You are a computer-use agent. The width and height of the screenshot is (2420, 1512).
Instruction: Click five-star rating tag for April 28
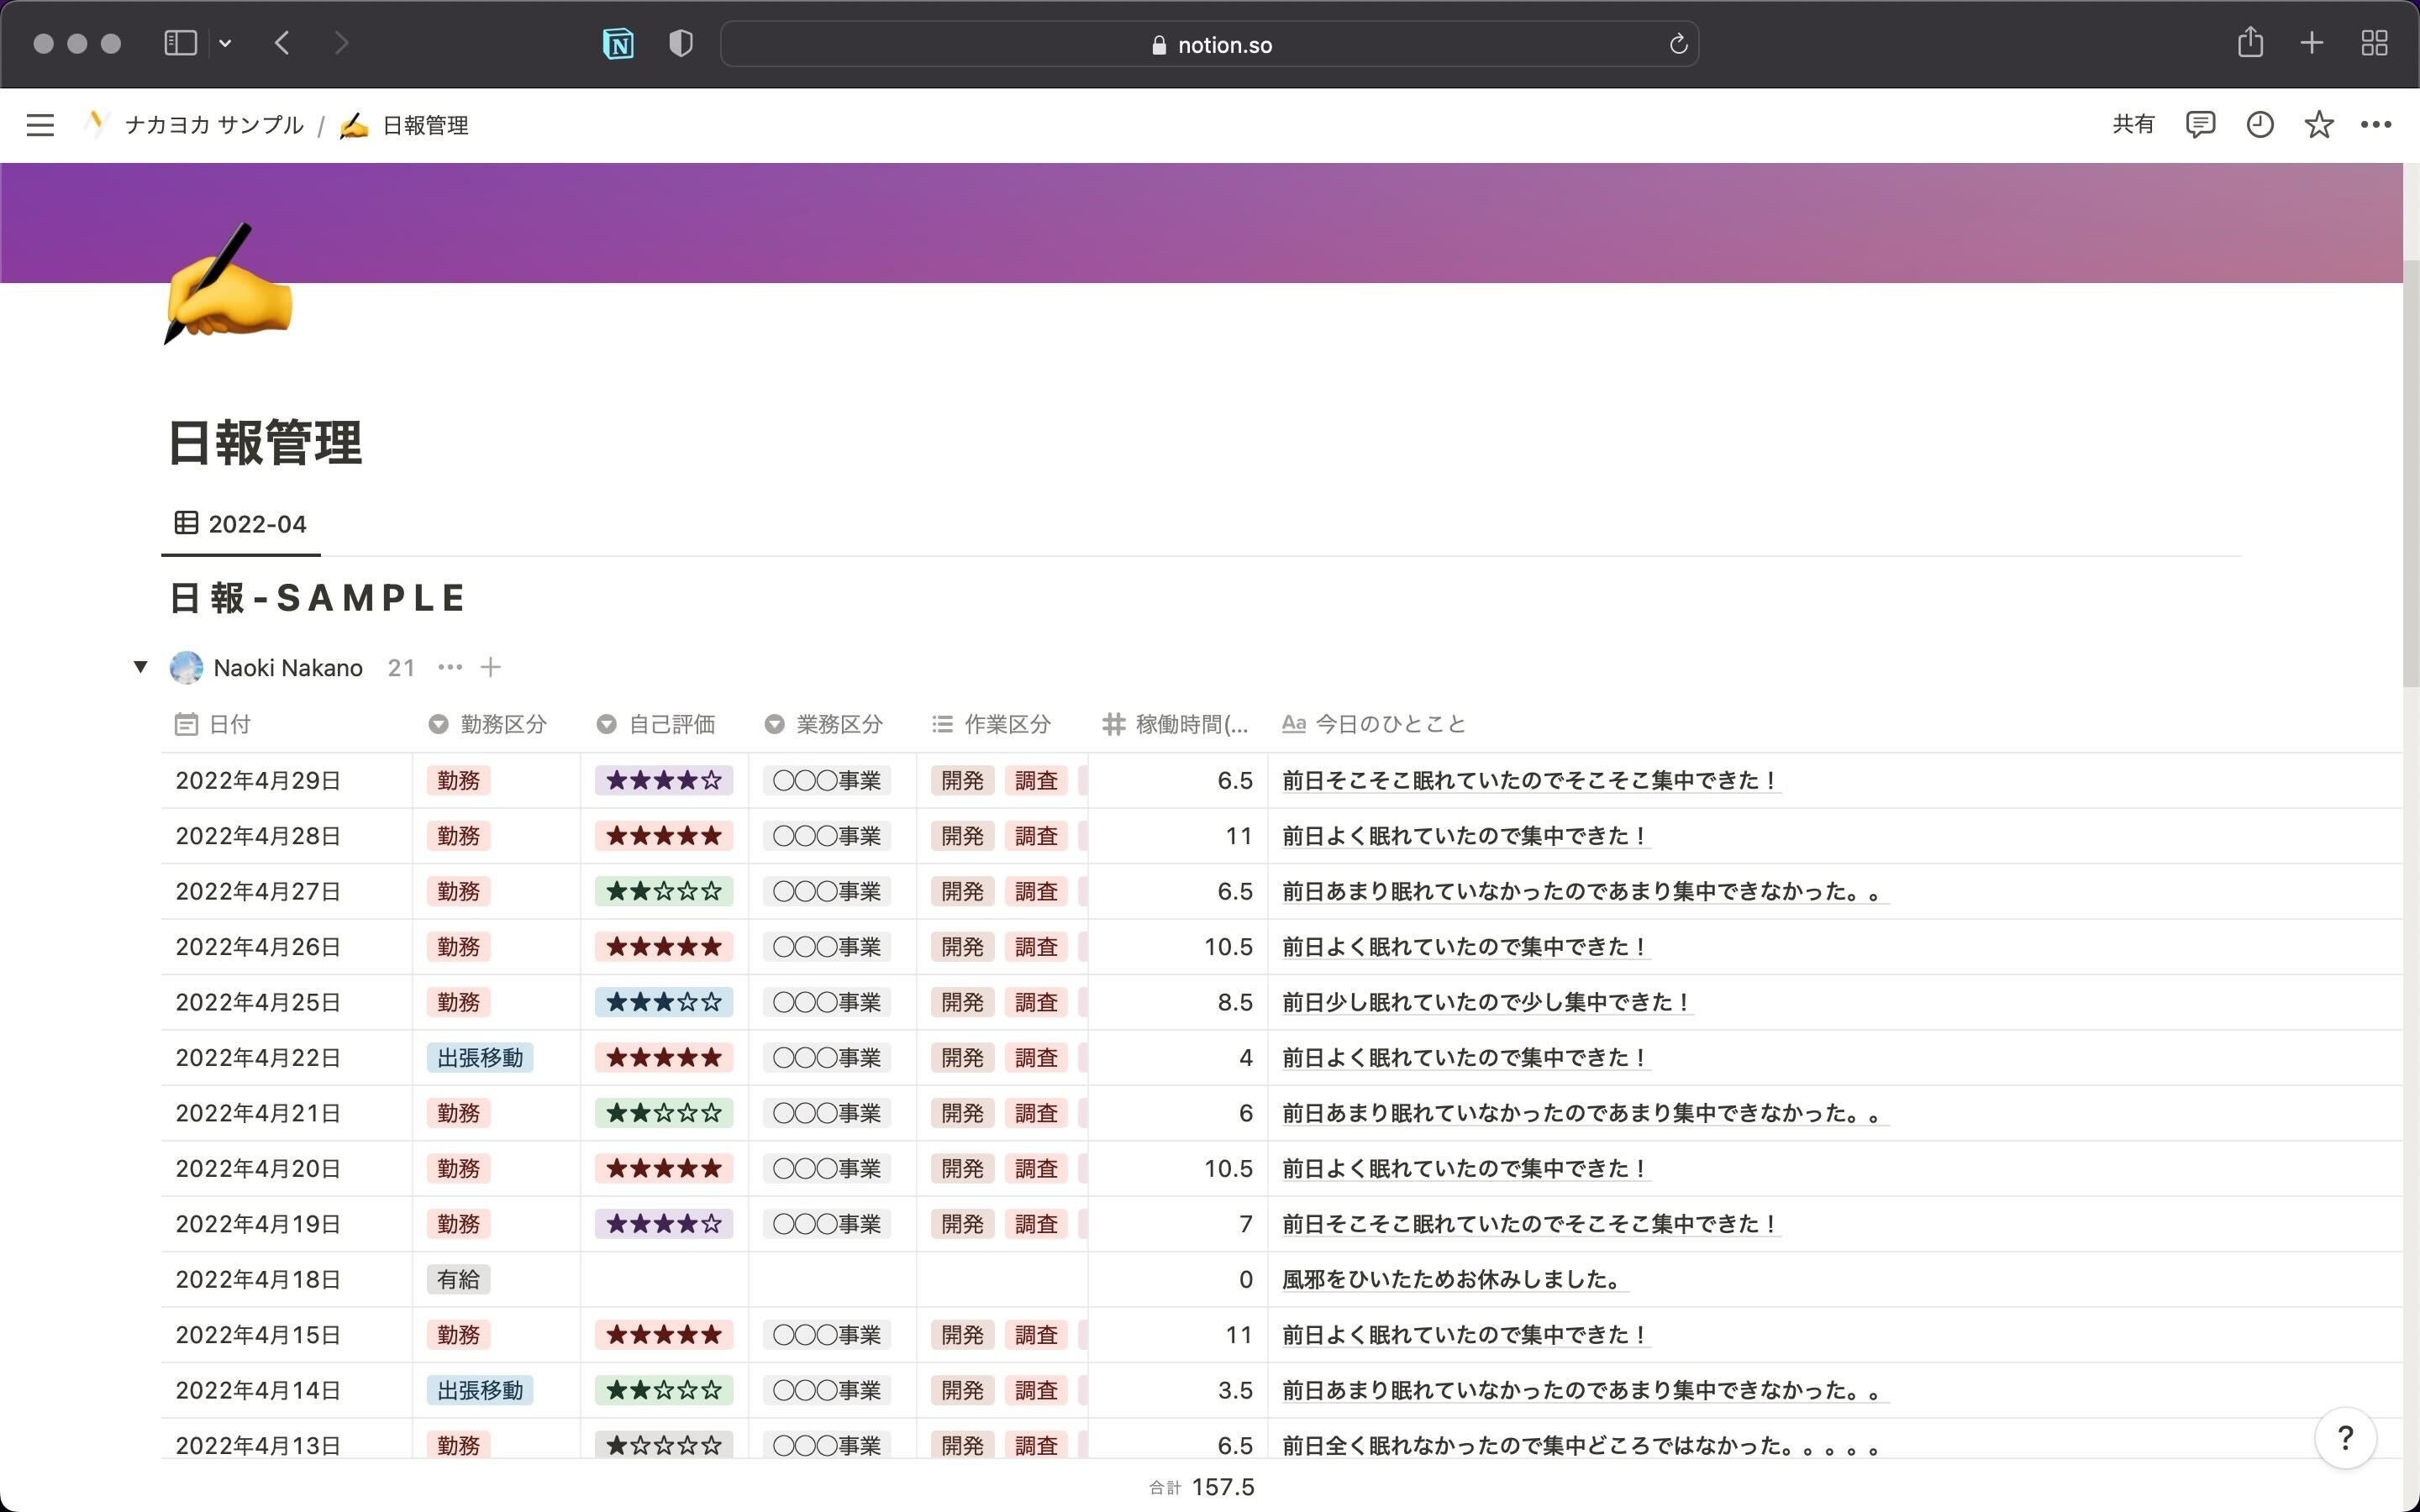coord(663,836)
